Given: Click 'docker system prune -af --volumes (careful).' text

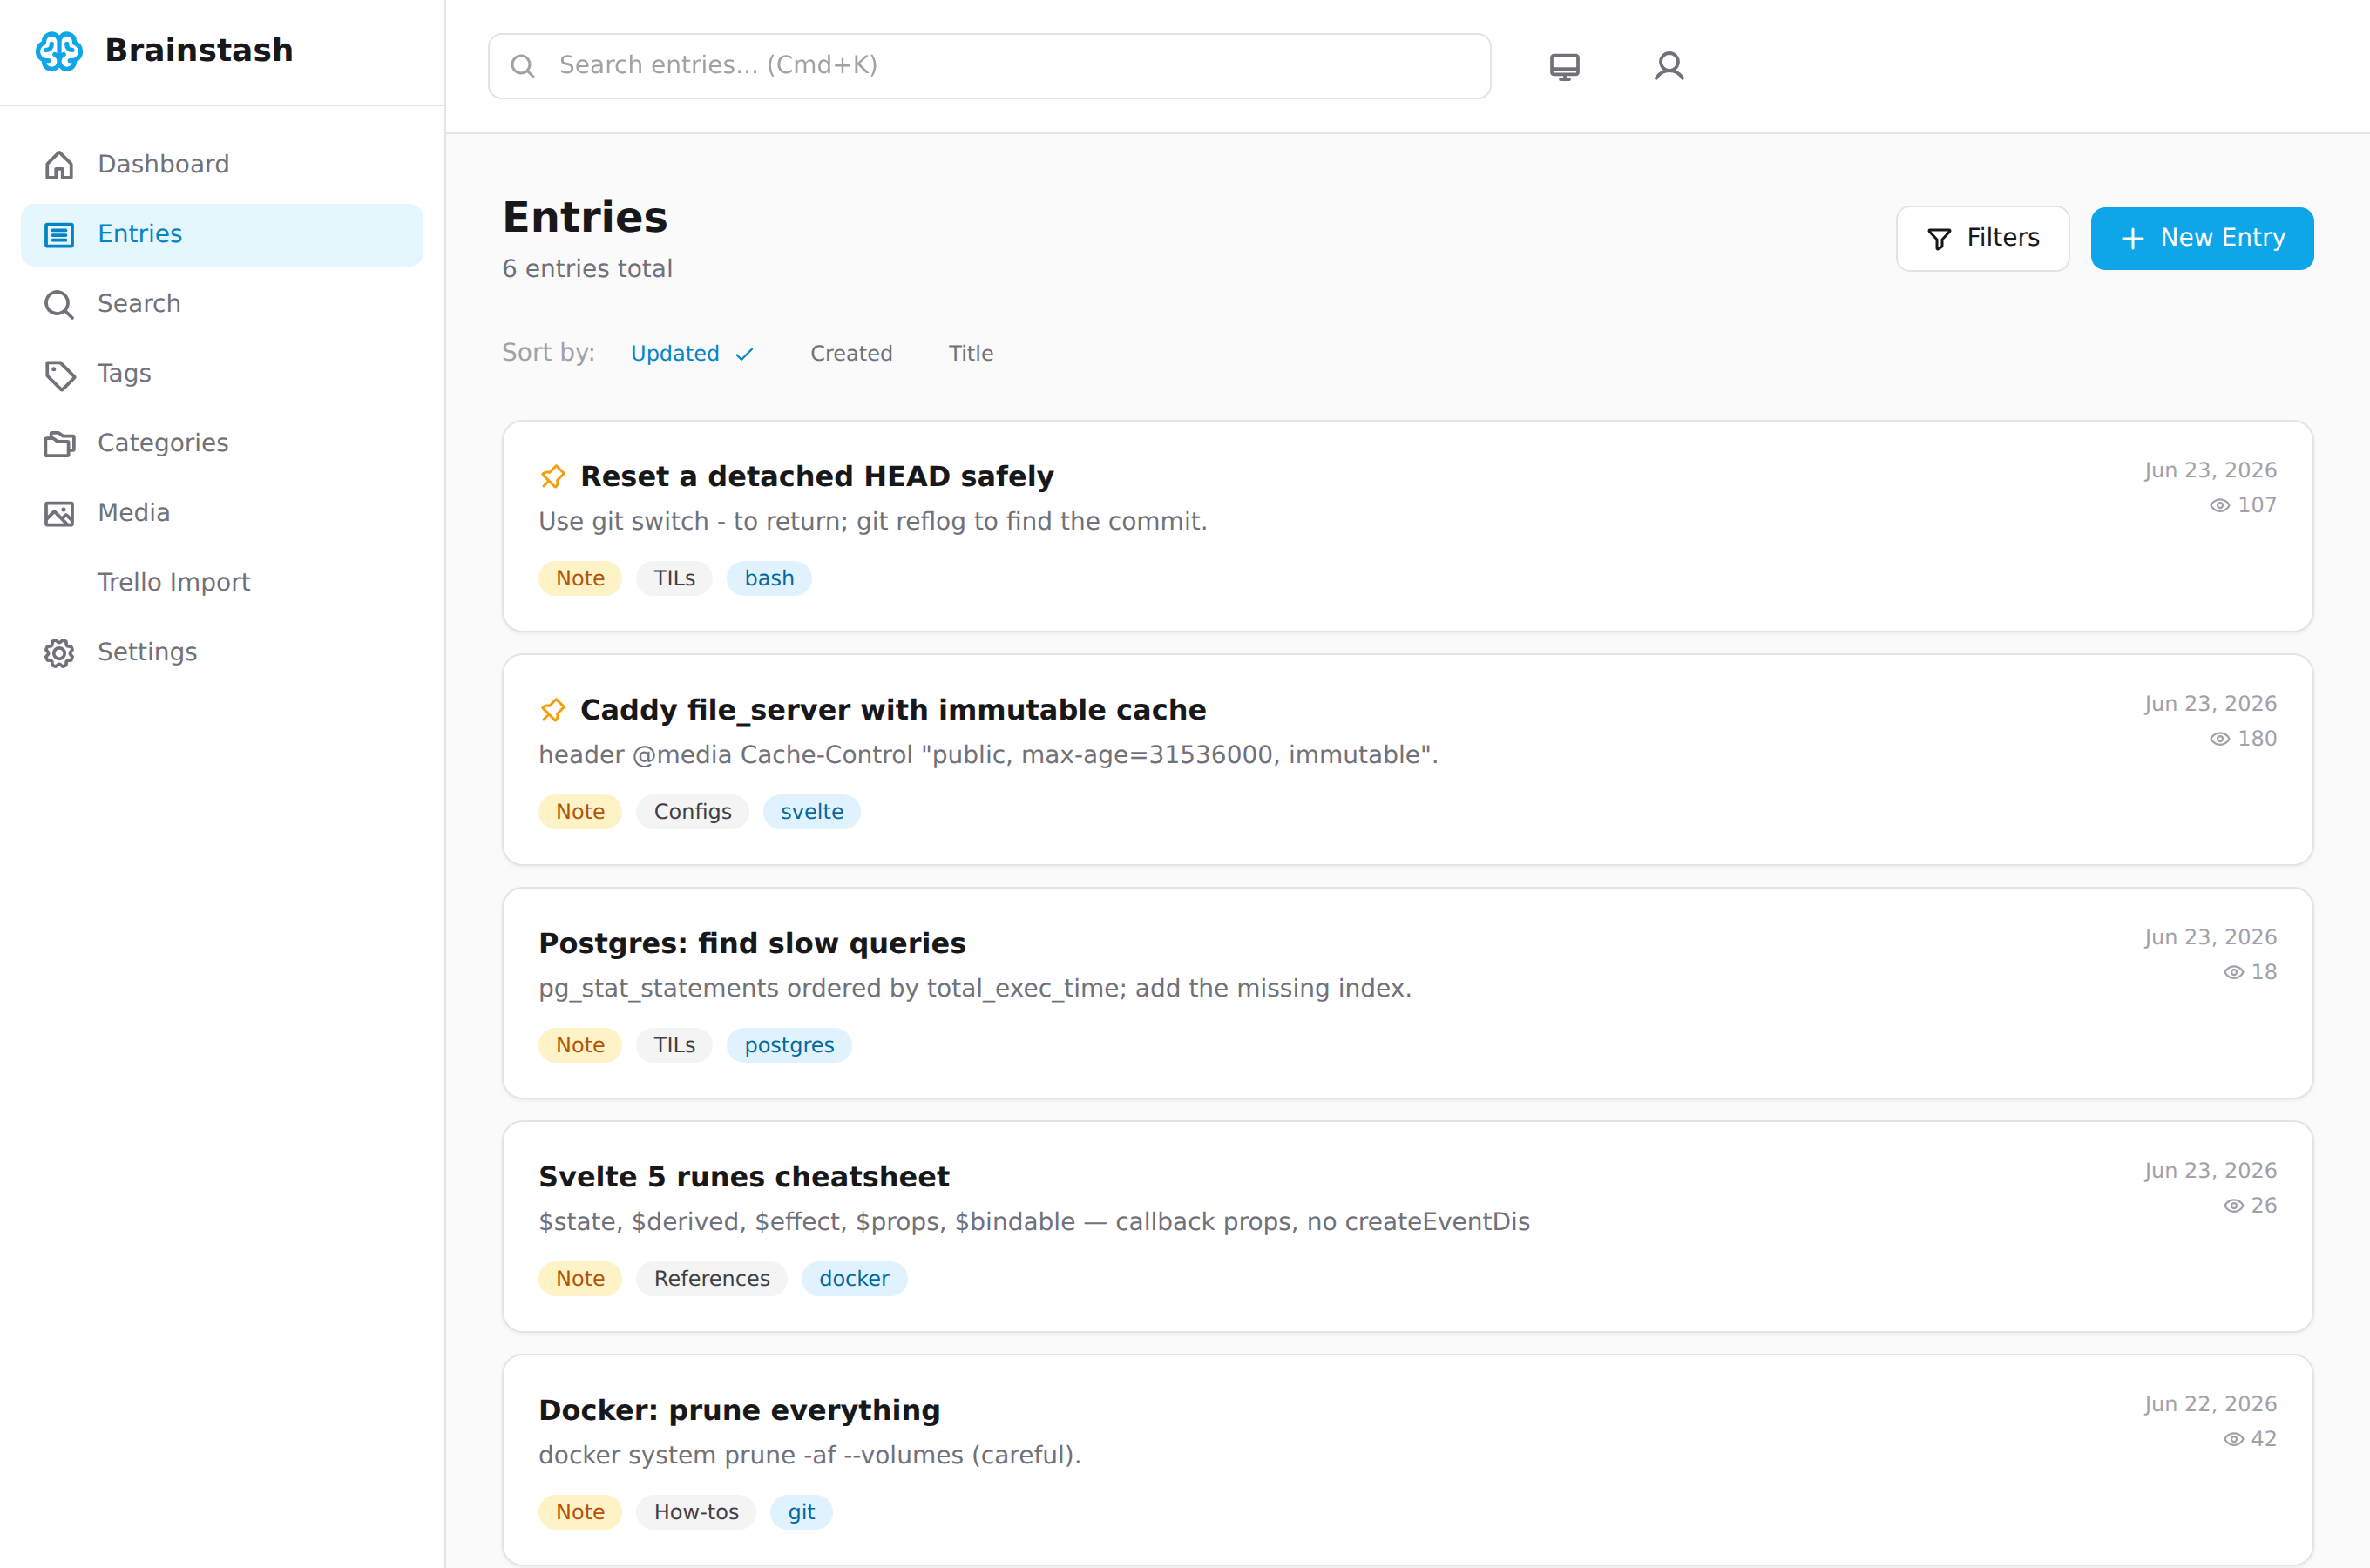Looking at the screenshot, I should coord(810,1456).
